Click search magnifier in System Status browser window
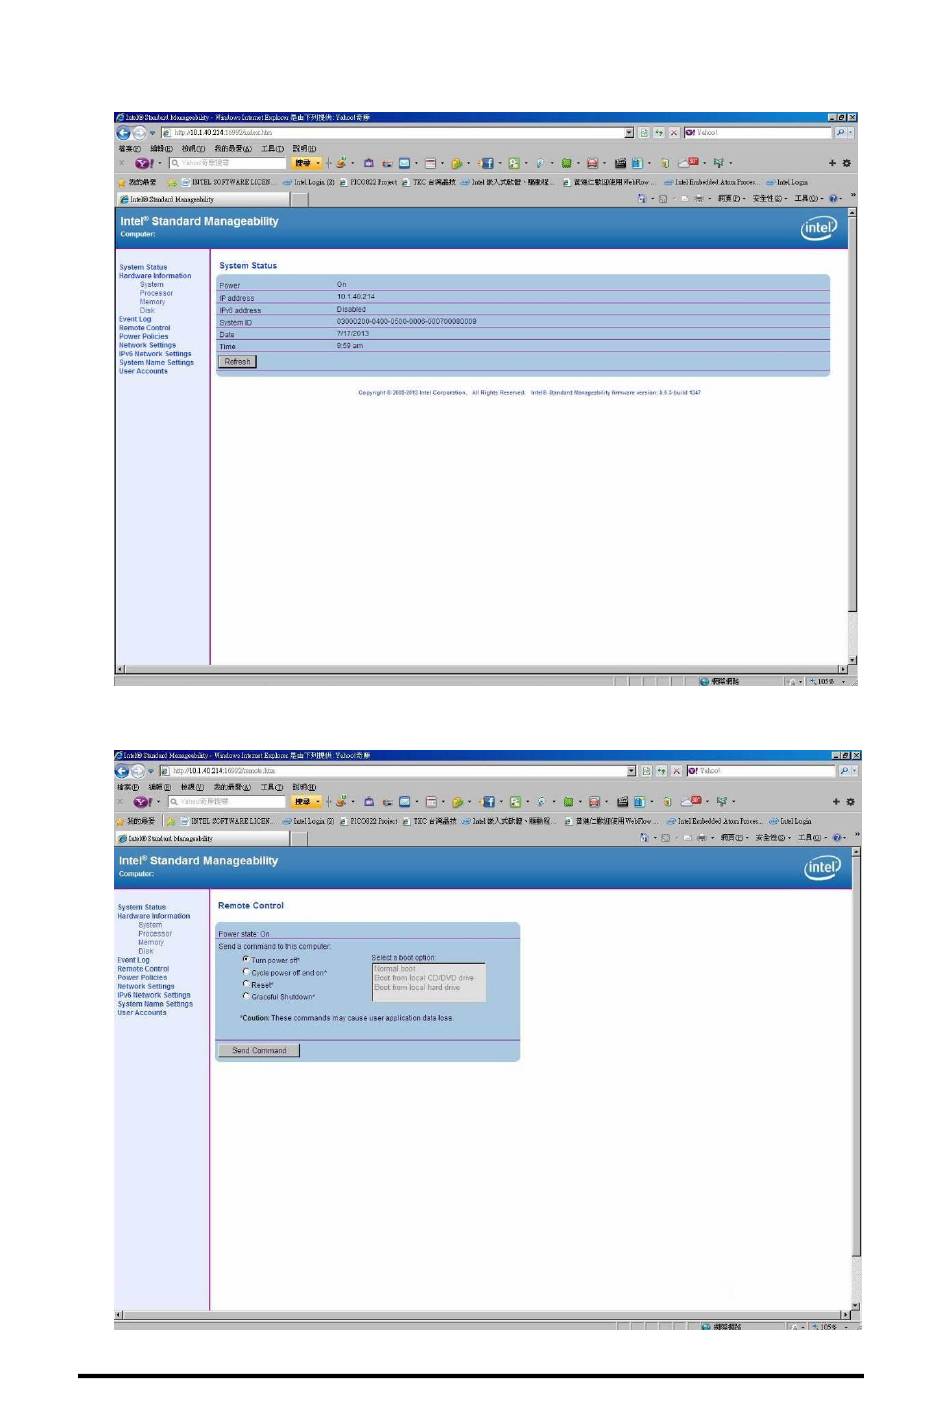The image size is (950, 1419). (x=840, y=132)
